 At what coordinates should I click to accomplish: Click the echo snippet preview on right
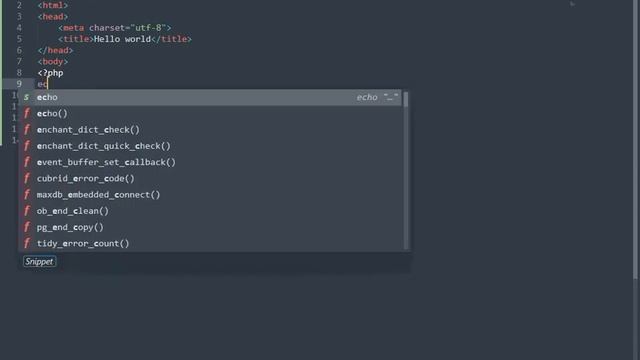(x=377, y=97)
